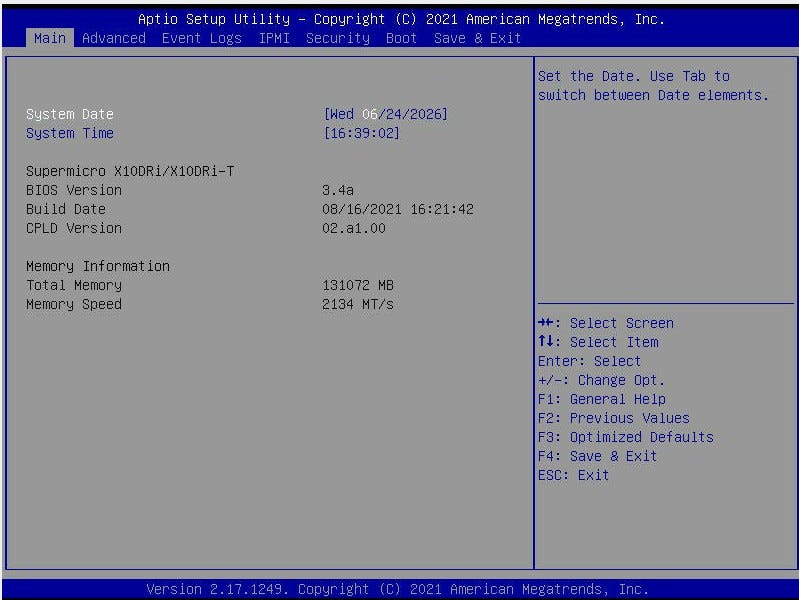Viewport: 799px width, 600px height.
Task: Click BIOS version value 3.4a
Action: coord(338,190)
